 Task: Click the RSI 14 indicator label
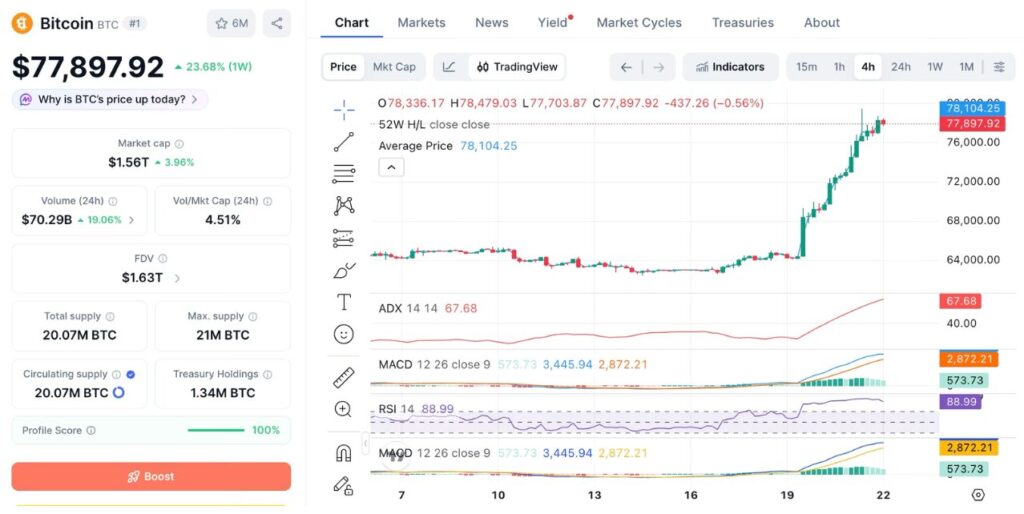(x=396, y=409)
